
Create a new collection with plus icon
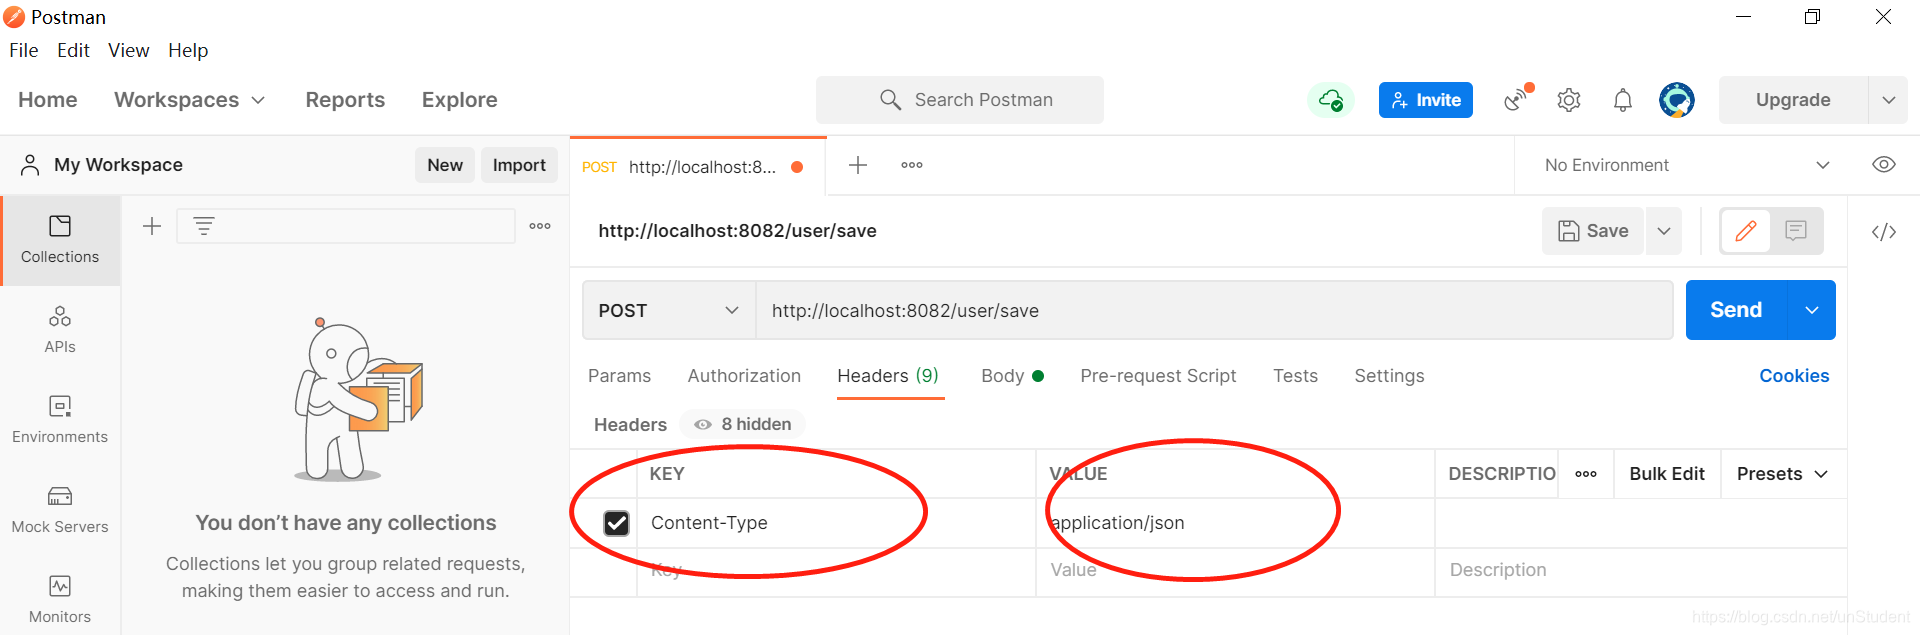[152, 226]
